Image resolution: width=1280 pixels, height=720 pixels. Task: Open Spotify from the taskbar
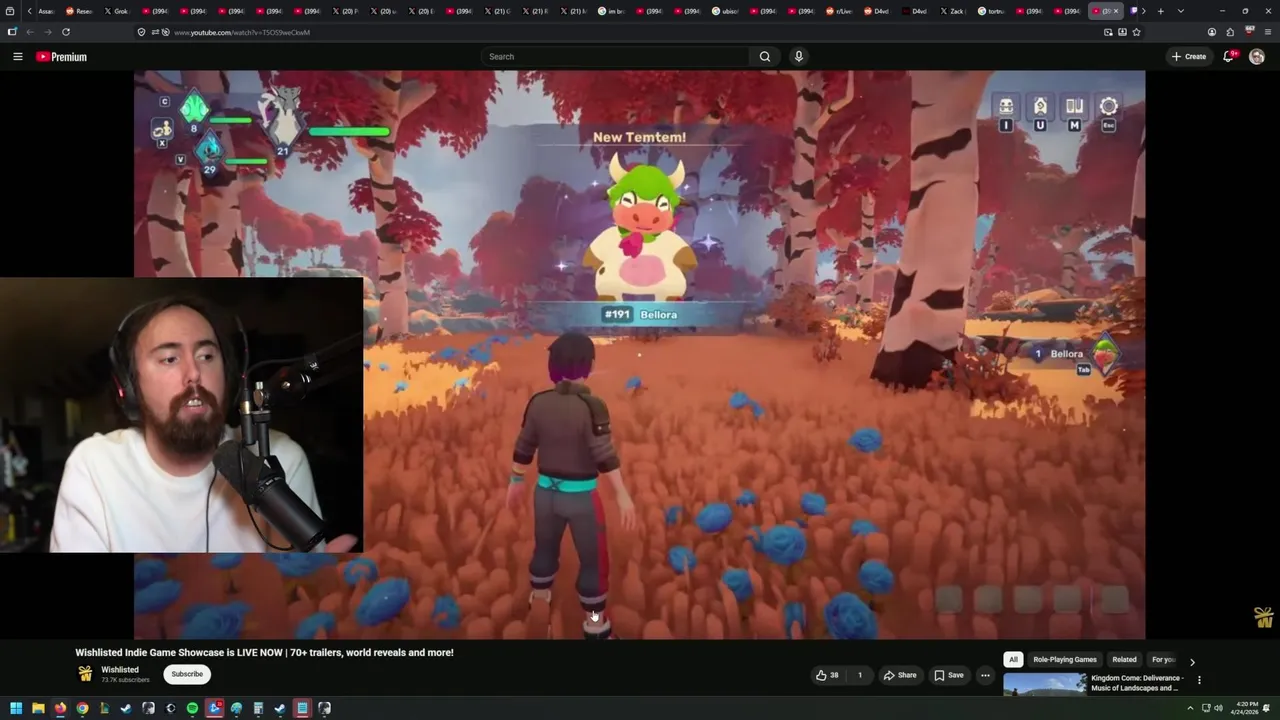coord(192,708)
